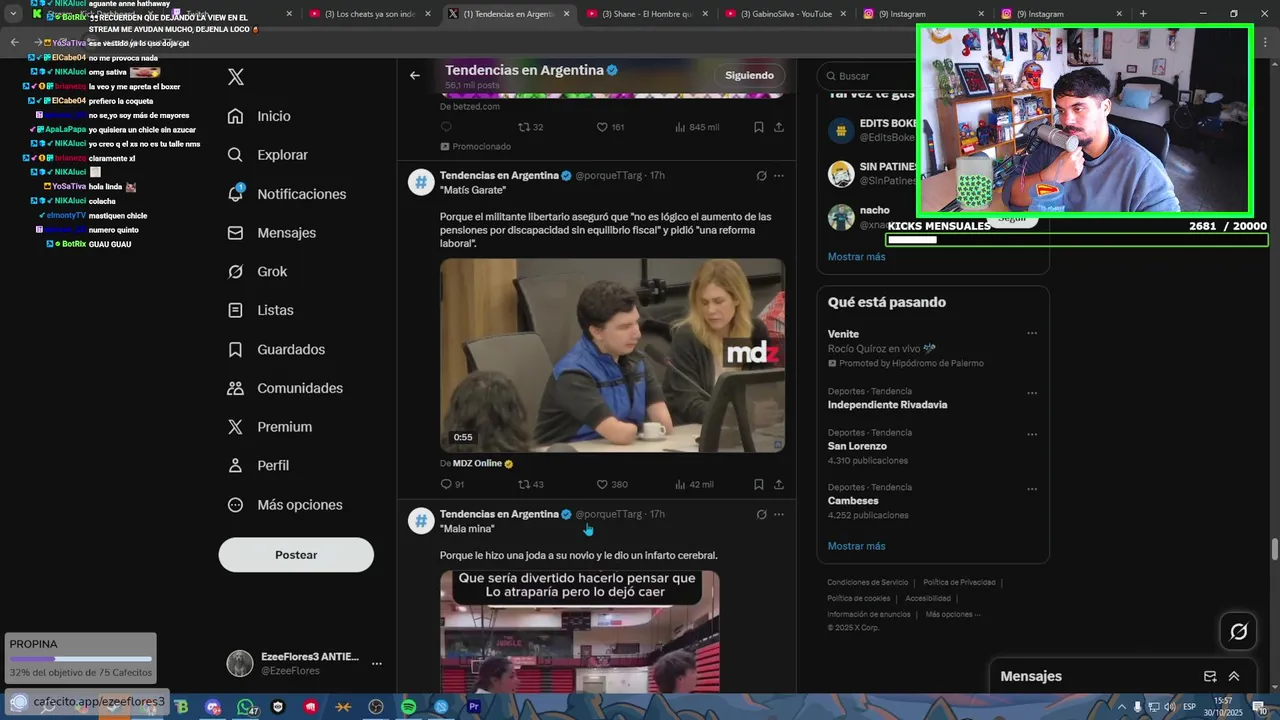Open the Explorar page
The height and width of the screenshot is (720, 1280).
[267, 155]
